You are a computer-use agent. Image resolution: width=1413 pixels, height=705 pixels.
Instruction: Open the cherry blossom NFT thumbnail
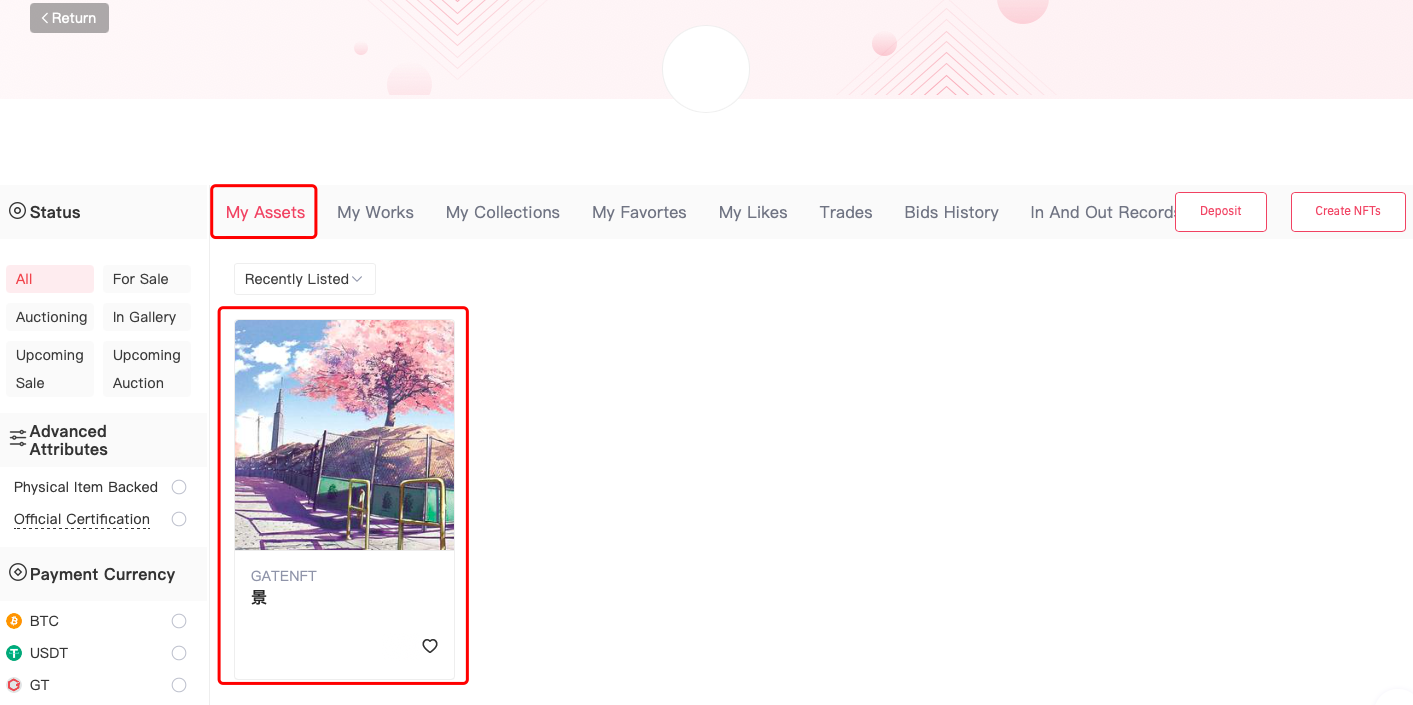[x=344, y=435]
